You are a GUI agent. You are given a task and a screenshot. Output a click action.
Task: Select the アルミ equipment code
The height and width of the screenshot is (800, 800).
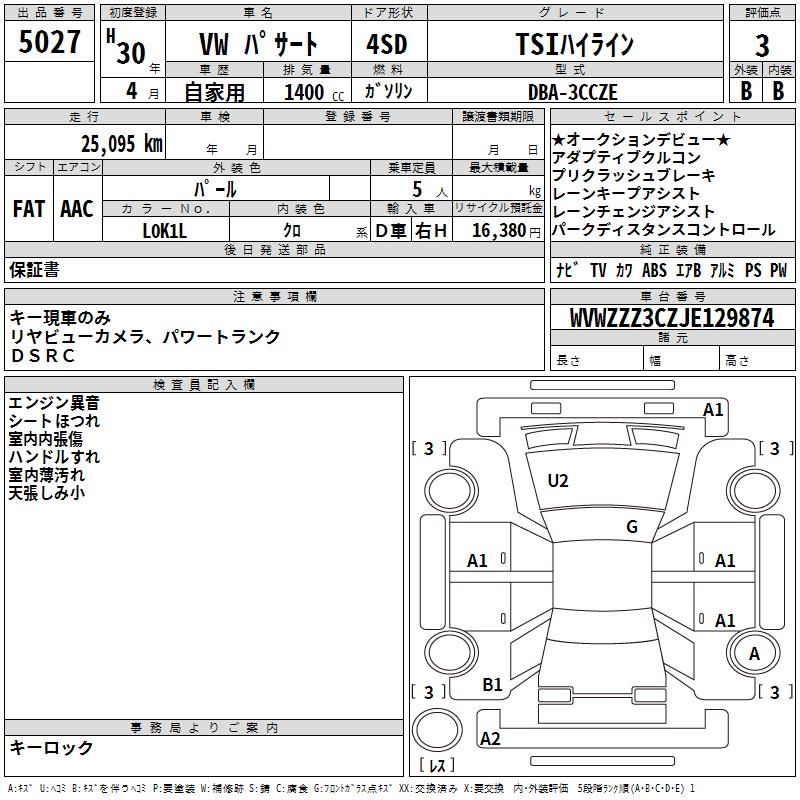tap(722, 270)
